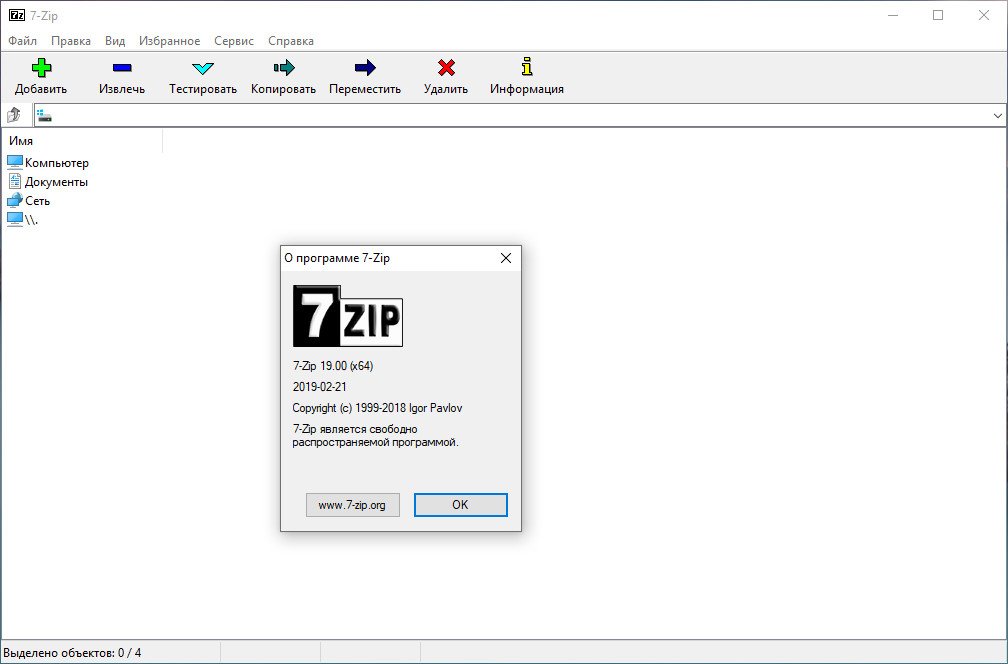Go up one folder level arrow icon
Image resolution: width=1008 pixels, height=664 pixels.
tap(14, 115)
